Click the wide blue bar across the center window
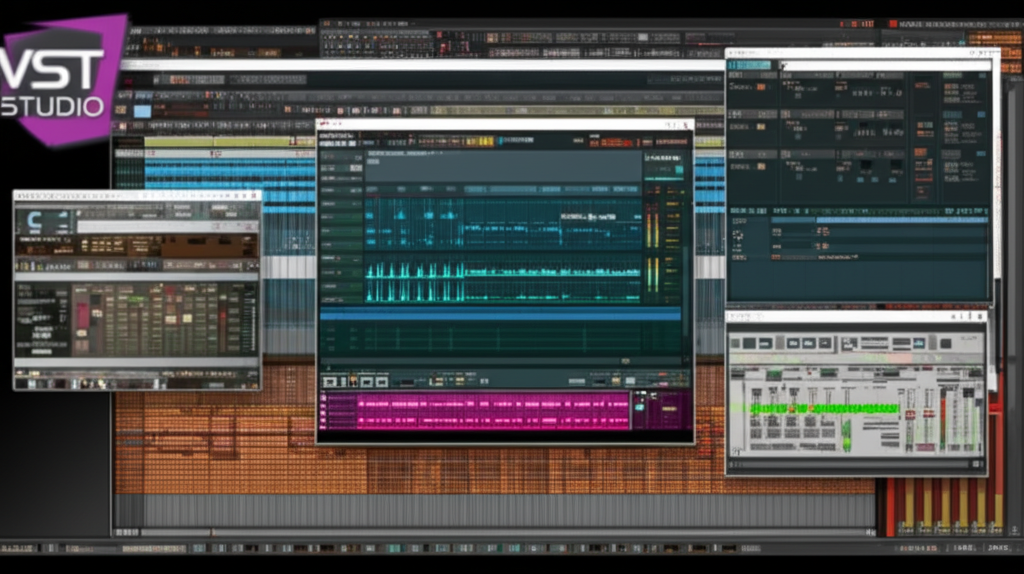Image resolution: width=1024 pixels, height=574 pixels. [500, 315]
